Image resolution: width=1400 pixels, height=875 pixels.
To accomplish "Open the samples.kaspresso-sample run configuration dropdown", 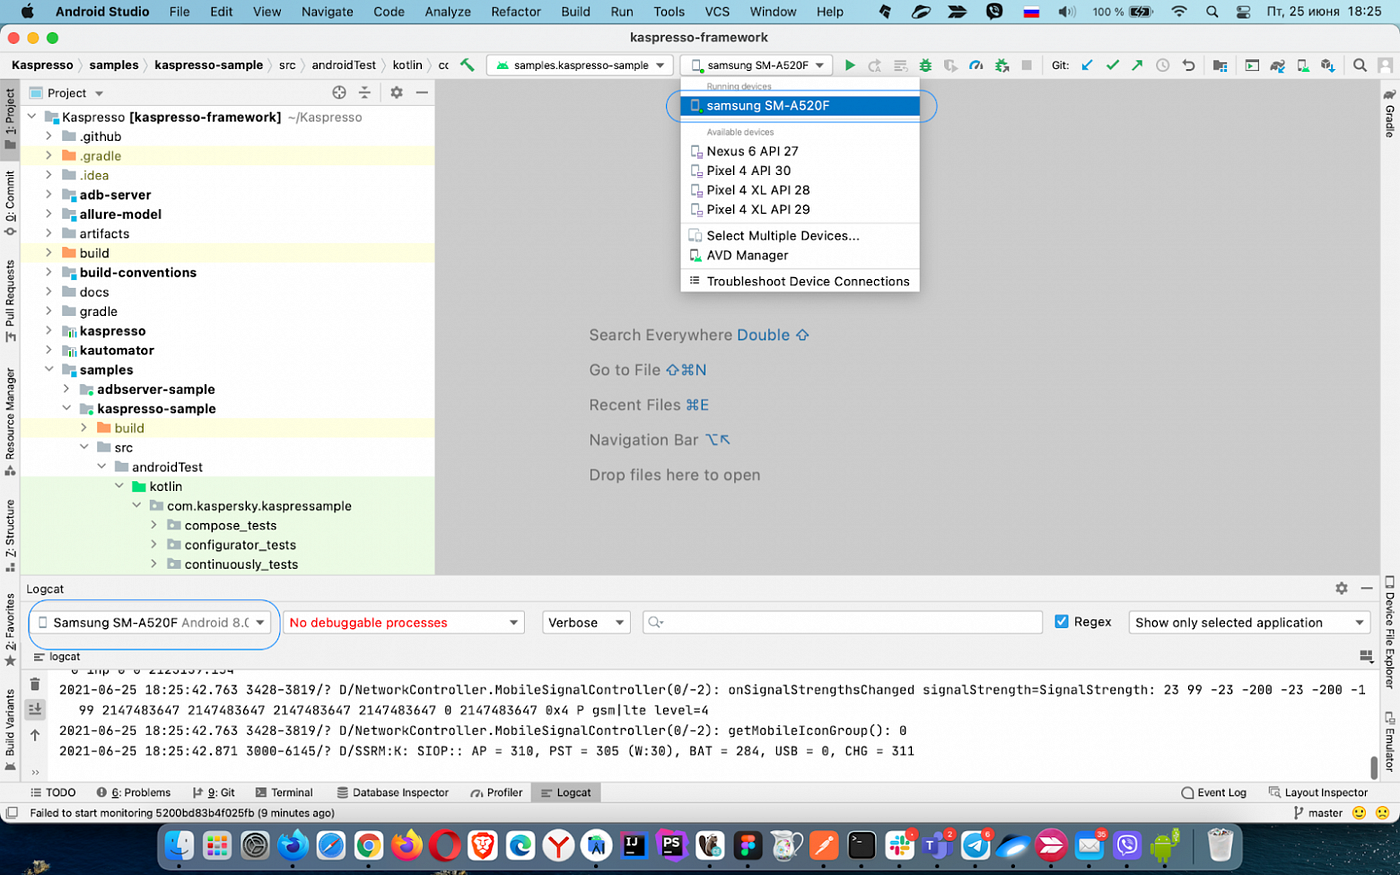I will pos(581,65).
